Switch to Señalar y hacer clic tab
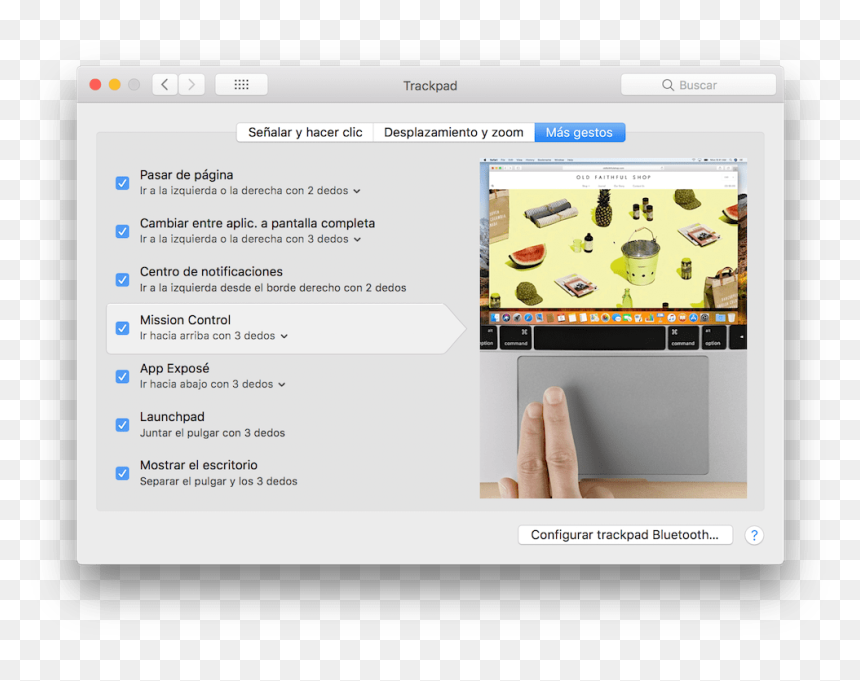The width and height of the screenshot is (860, 681). point(305,132)
